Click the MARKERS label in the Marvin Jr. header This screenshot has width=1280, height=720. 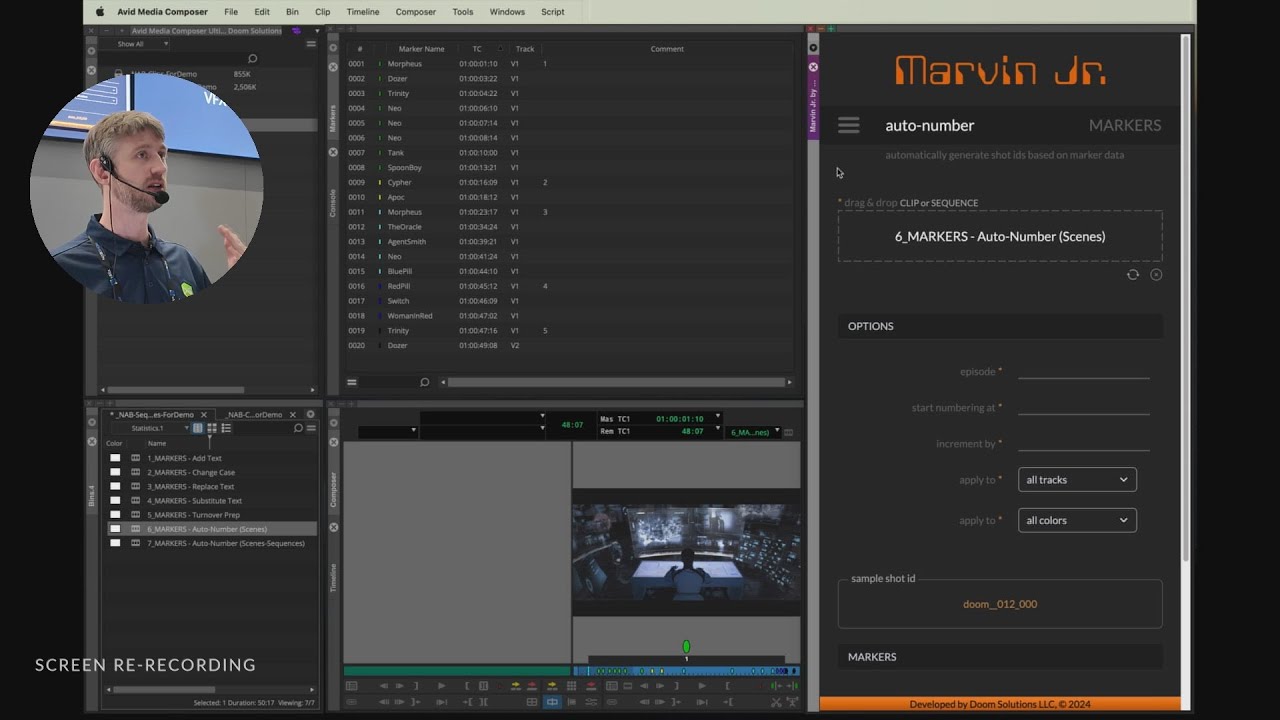[x=1125, y=125]
